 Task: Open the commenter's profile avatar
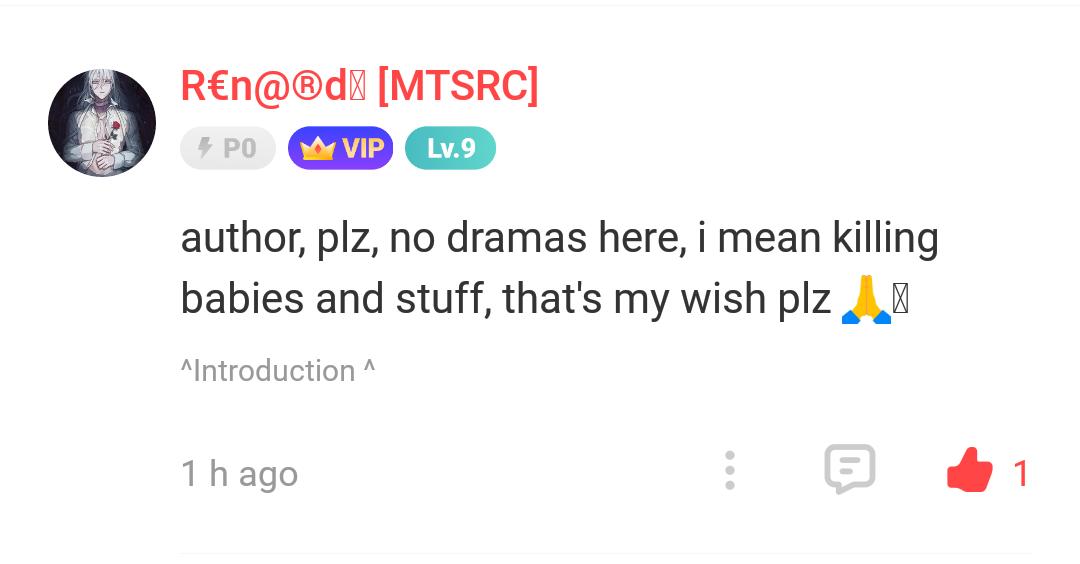pyautogui.click(x=102, y=123)
